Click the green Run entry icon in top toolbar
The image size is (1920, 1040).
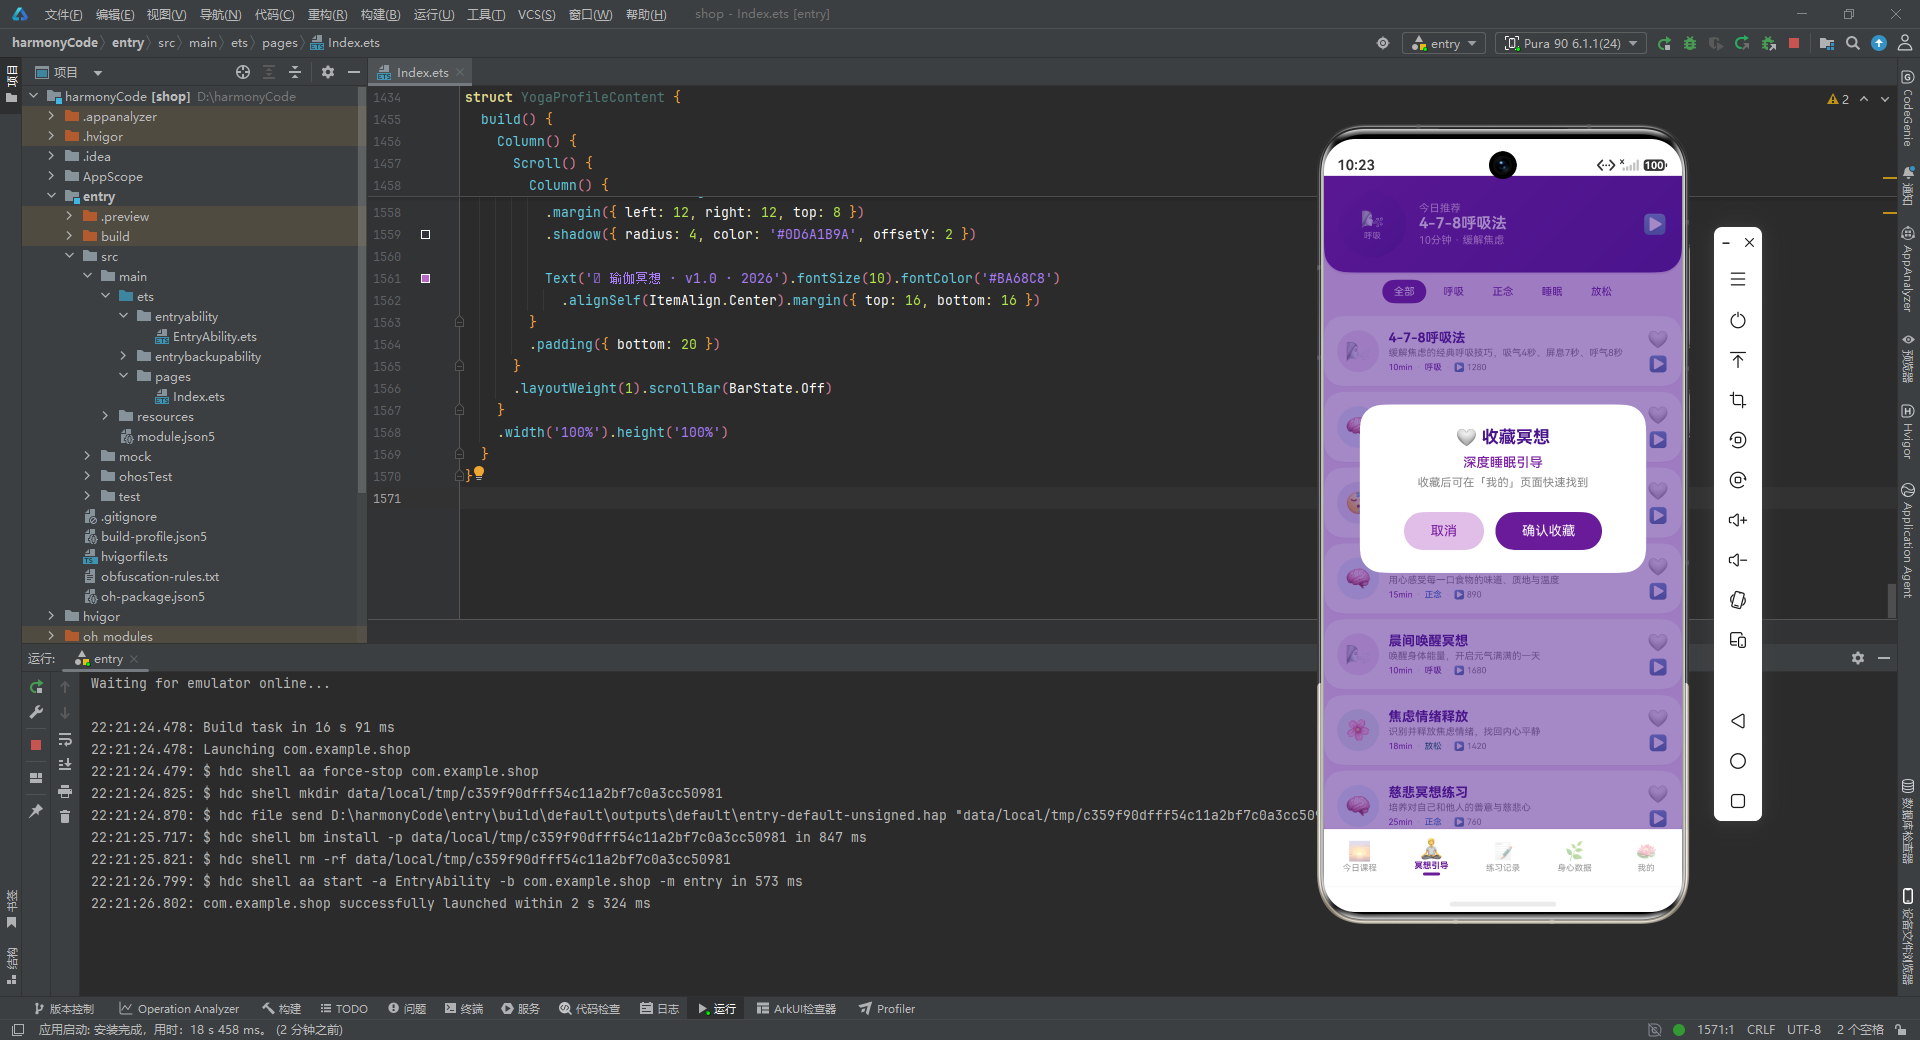1664,44
